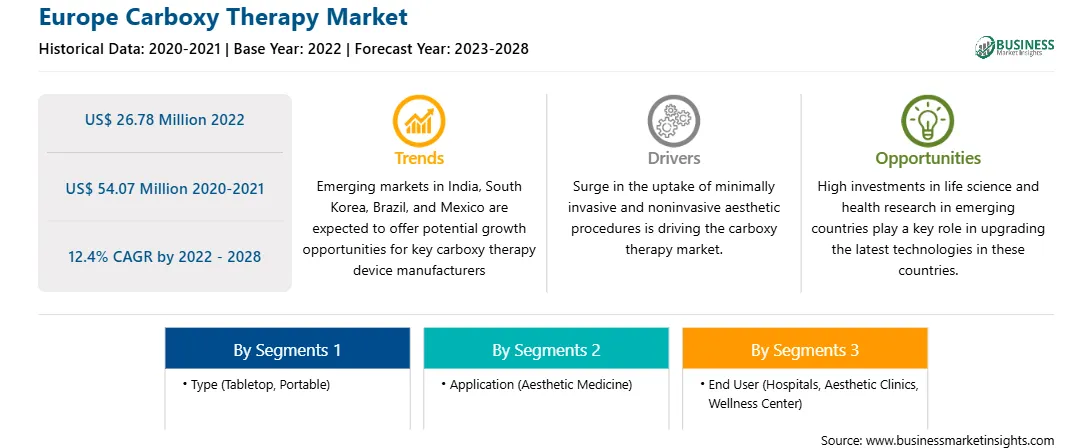Click the Trends heading

[419, 158]
